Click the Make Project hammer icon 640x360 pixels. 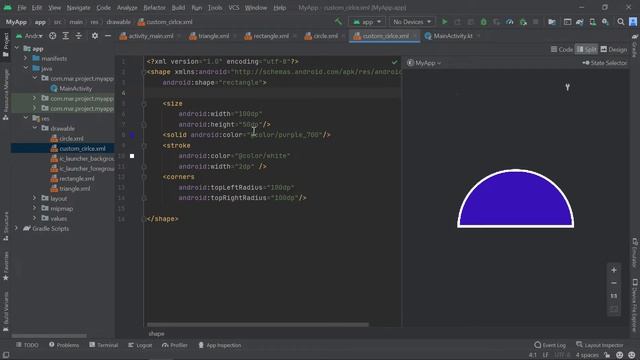tap(338, 22)
